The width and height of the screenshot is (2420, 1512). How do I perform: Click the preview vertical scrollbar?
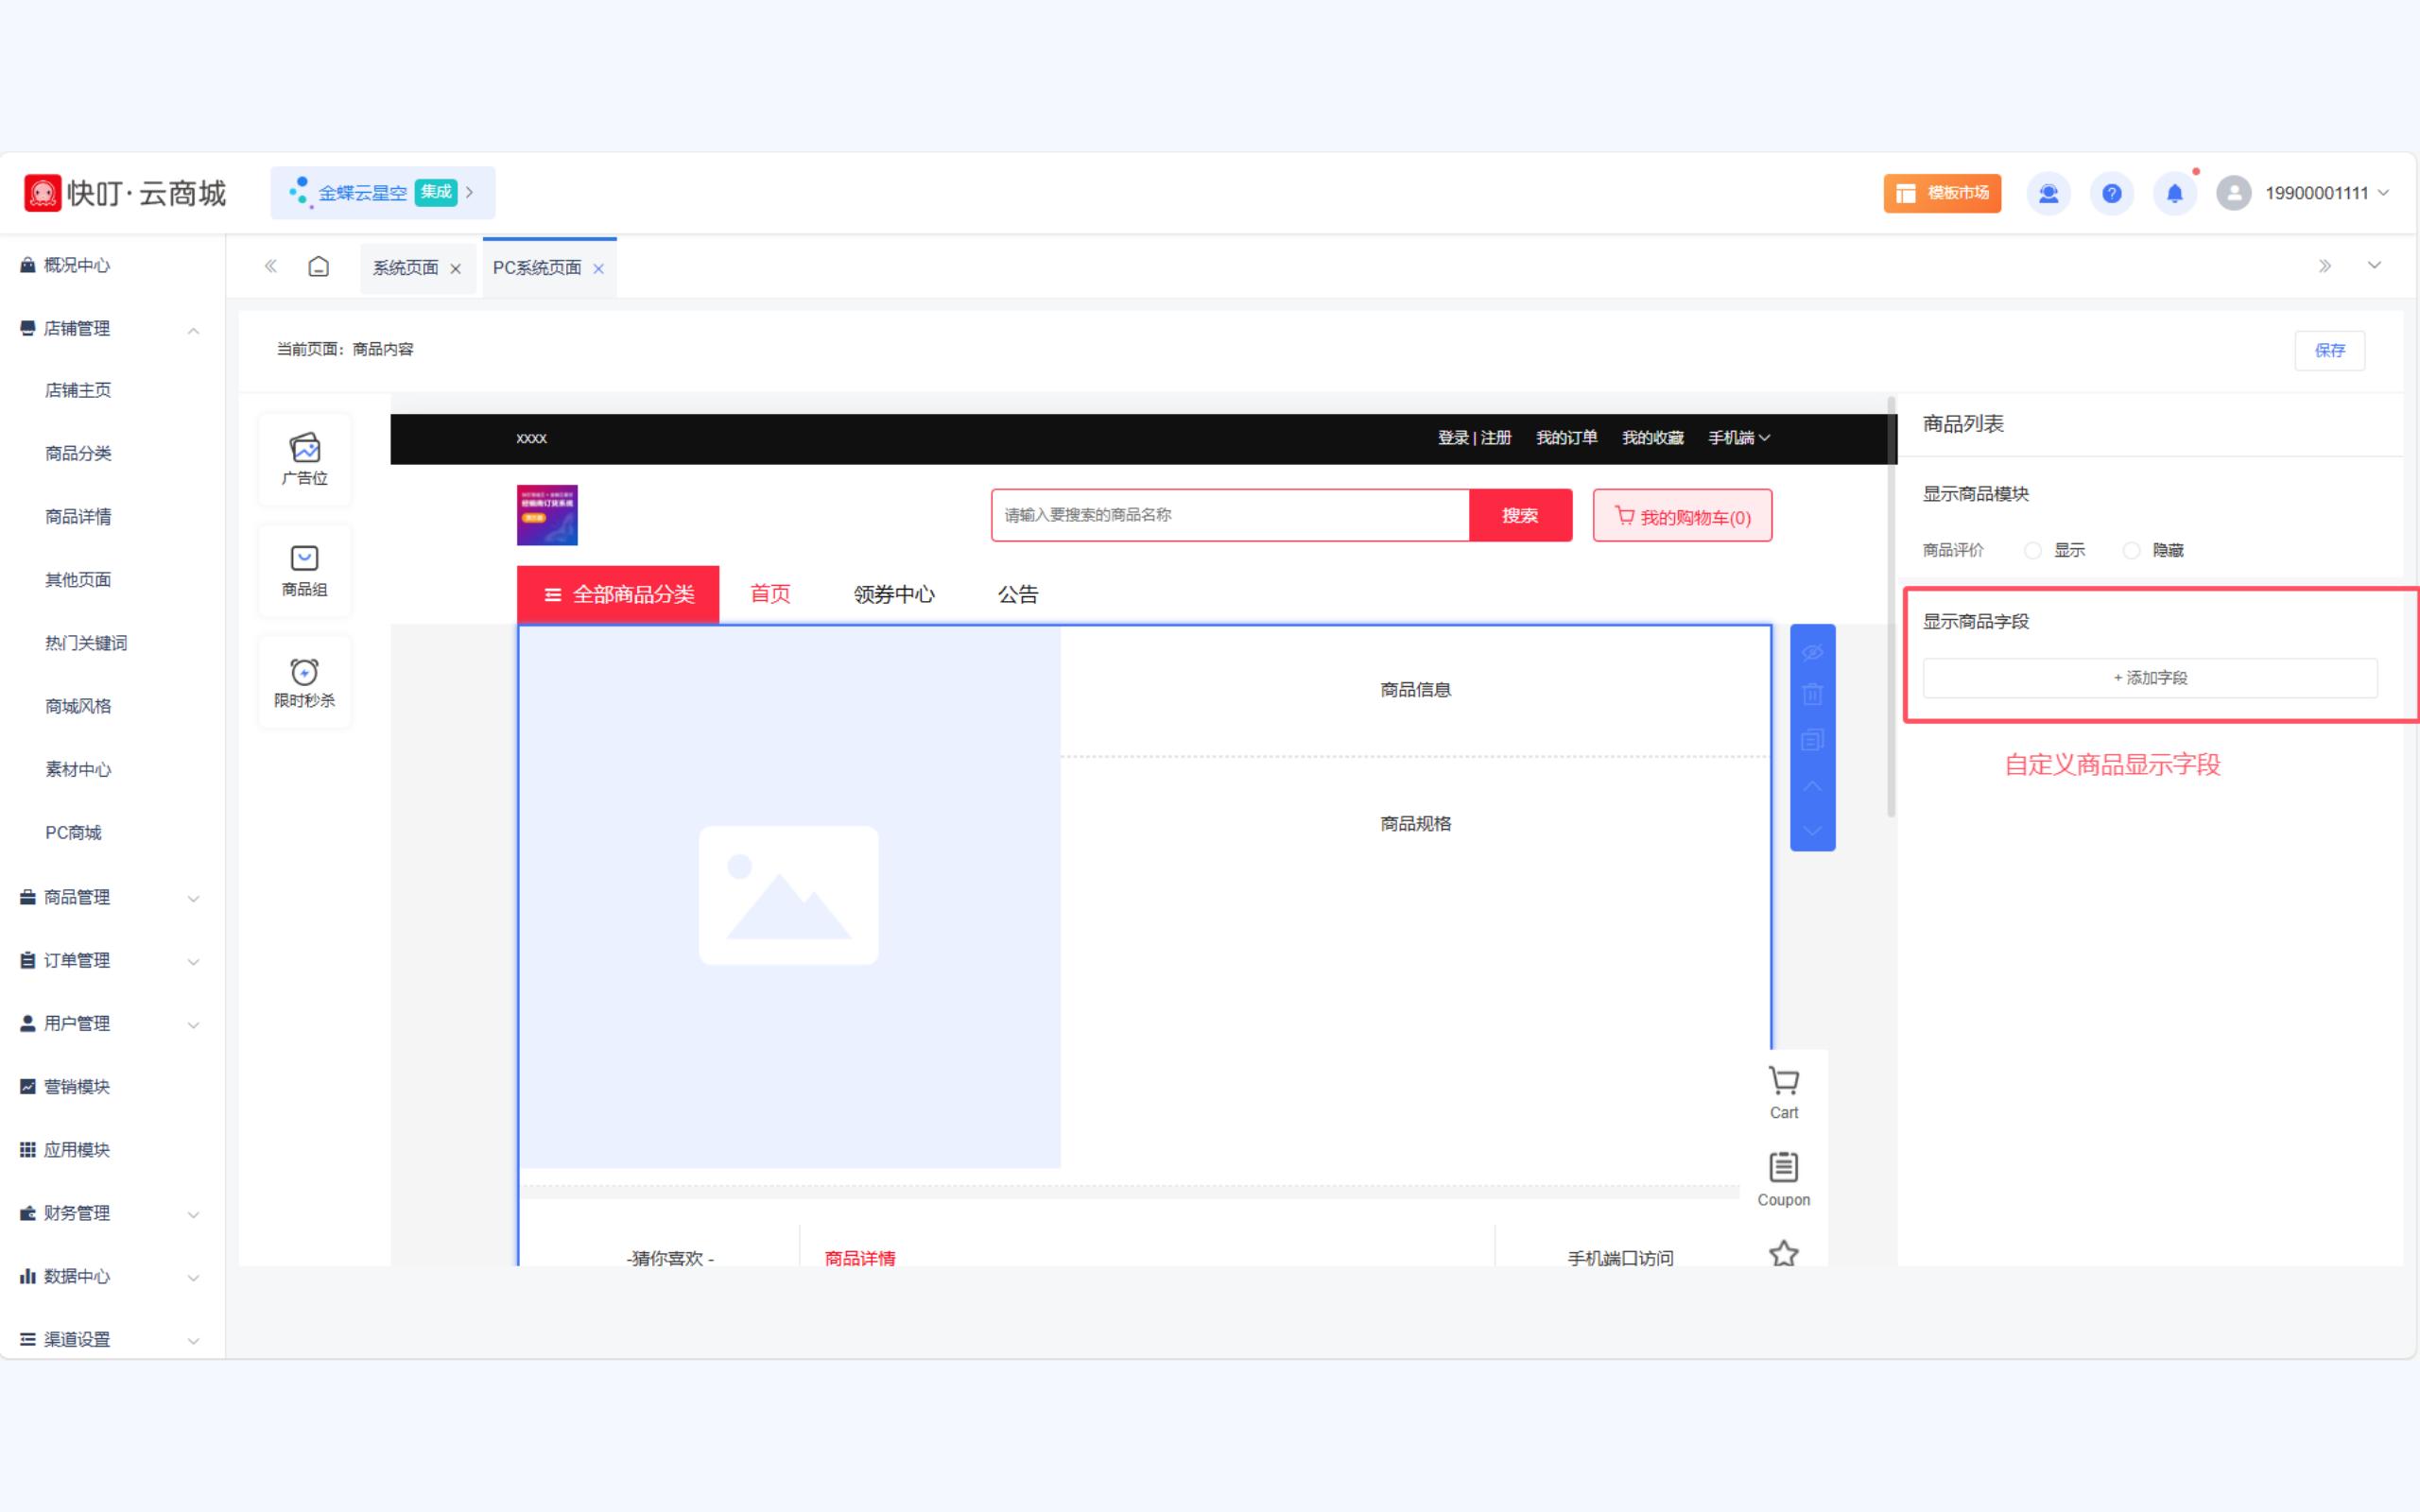click(1891, 607)
